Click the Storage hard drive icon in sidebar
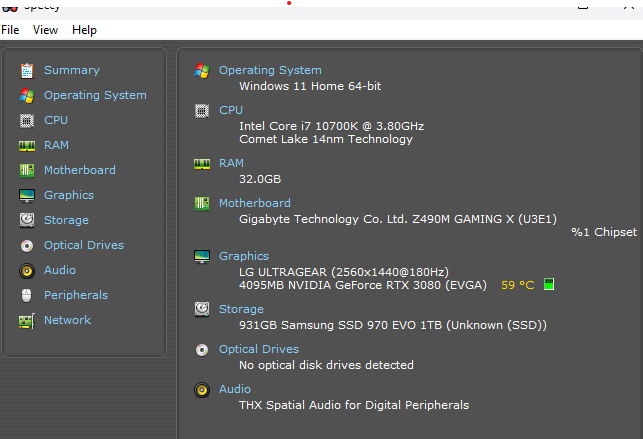 27,221
